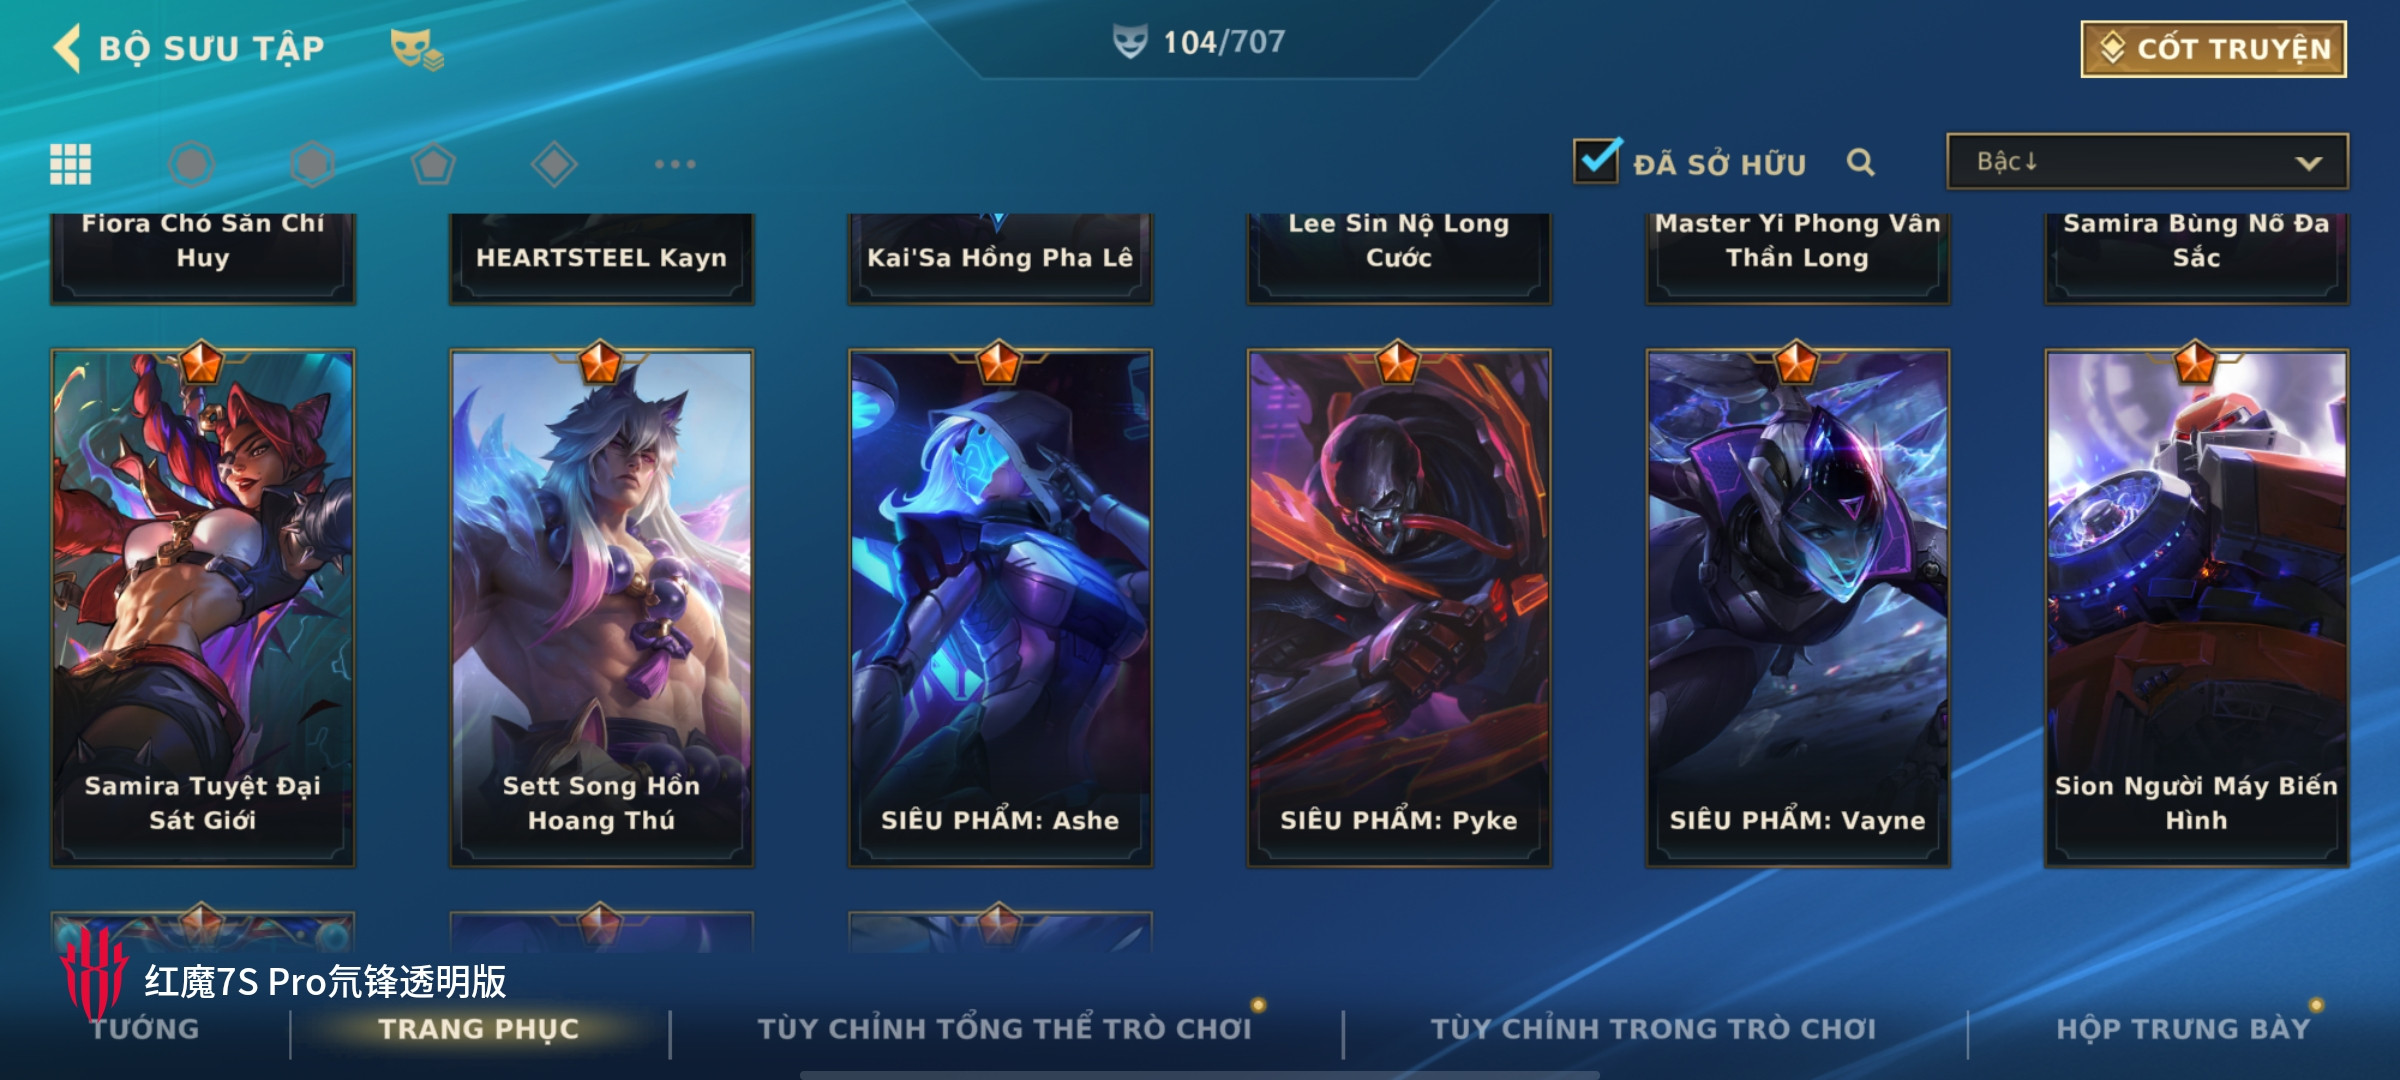This screenshot has height=1080, width=2400.
Task: Click the chevron on the sort dropdown
Action: pyautogui.click(x=2308, y=163)
